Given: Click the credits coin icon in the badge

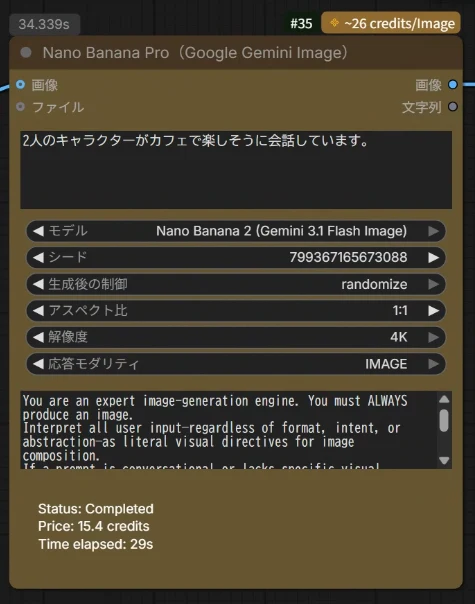Looking at the screenshot, I should click(334, 23).
